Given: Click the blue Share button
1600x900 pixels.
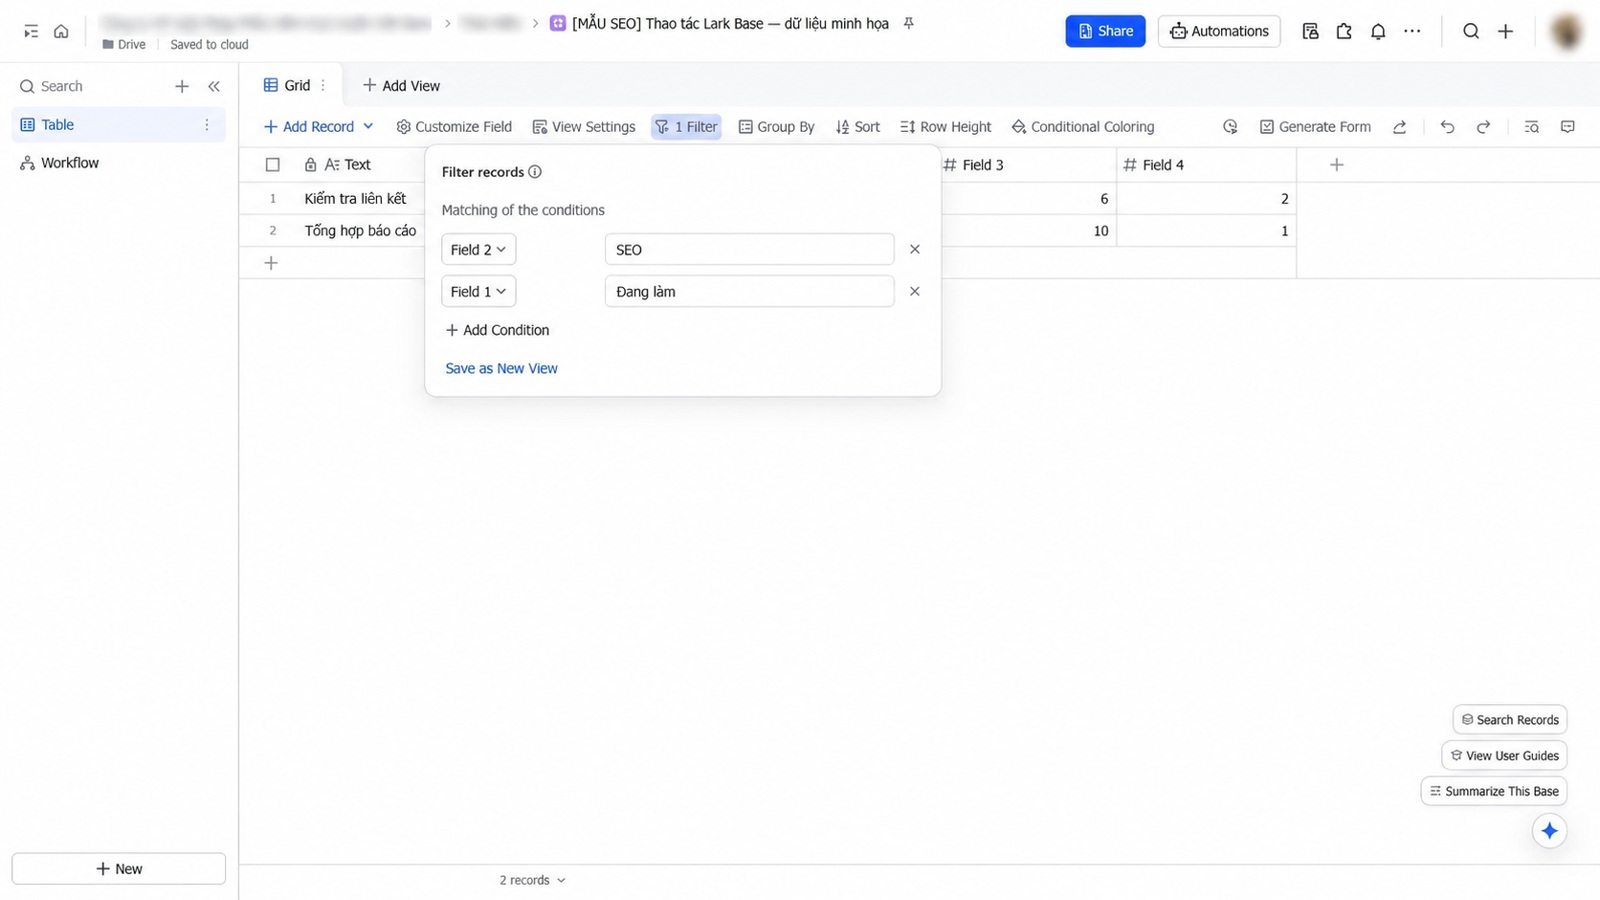Looking at the screenshot, I should pyautogui.click(x=1105, y=31).
